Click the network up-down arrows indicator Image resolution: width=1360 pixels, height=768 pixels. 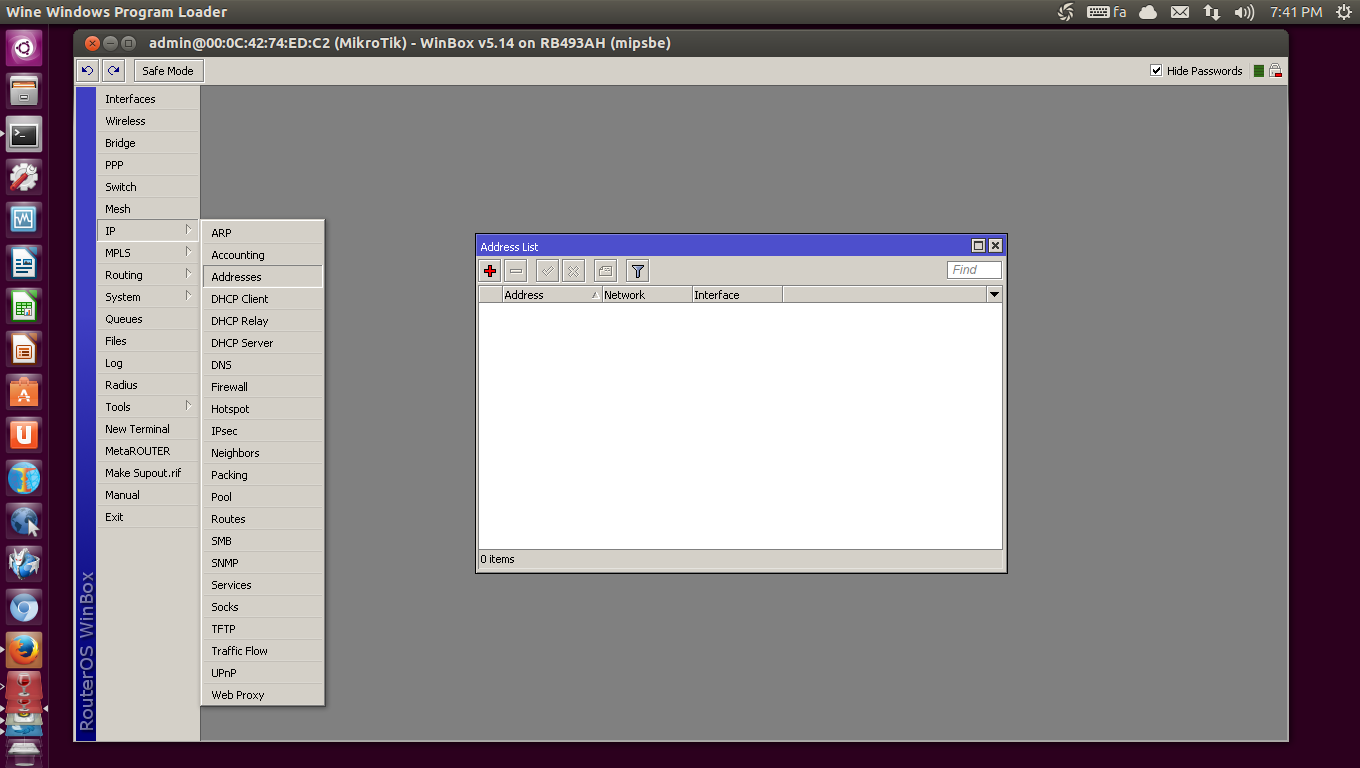pos(1212,12)
